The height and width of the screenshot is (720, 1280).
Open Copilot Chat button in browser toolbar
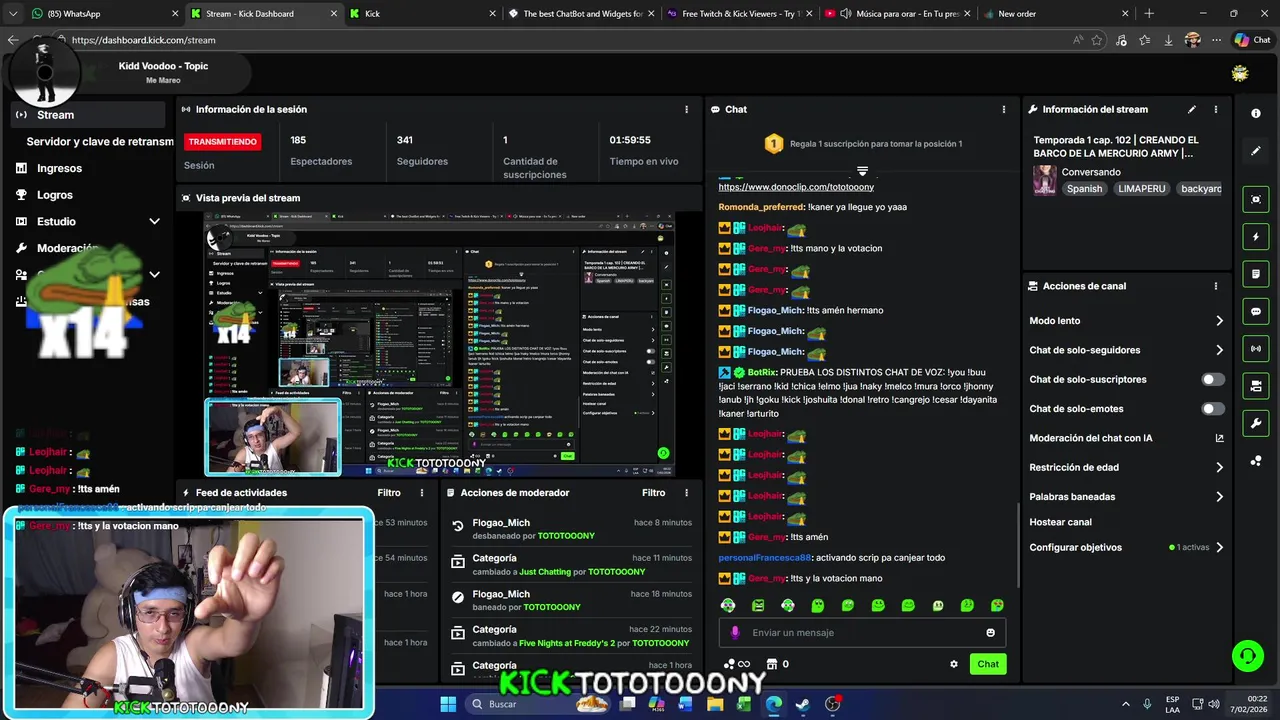point(1252,40)
